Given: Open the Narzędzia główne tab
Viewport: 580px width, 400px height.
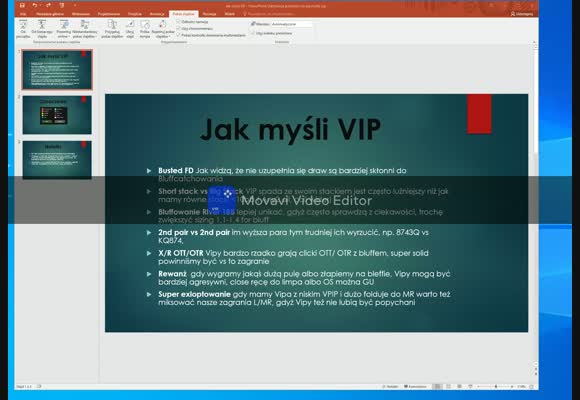Looking at the screenshot, I should pyautogui.click(x=50, y=14).
